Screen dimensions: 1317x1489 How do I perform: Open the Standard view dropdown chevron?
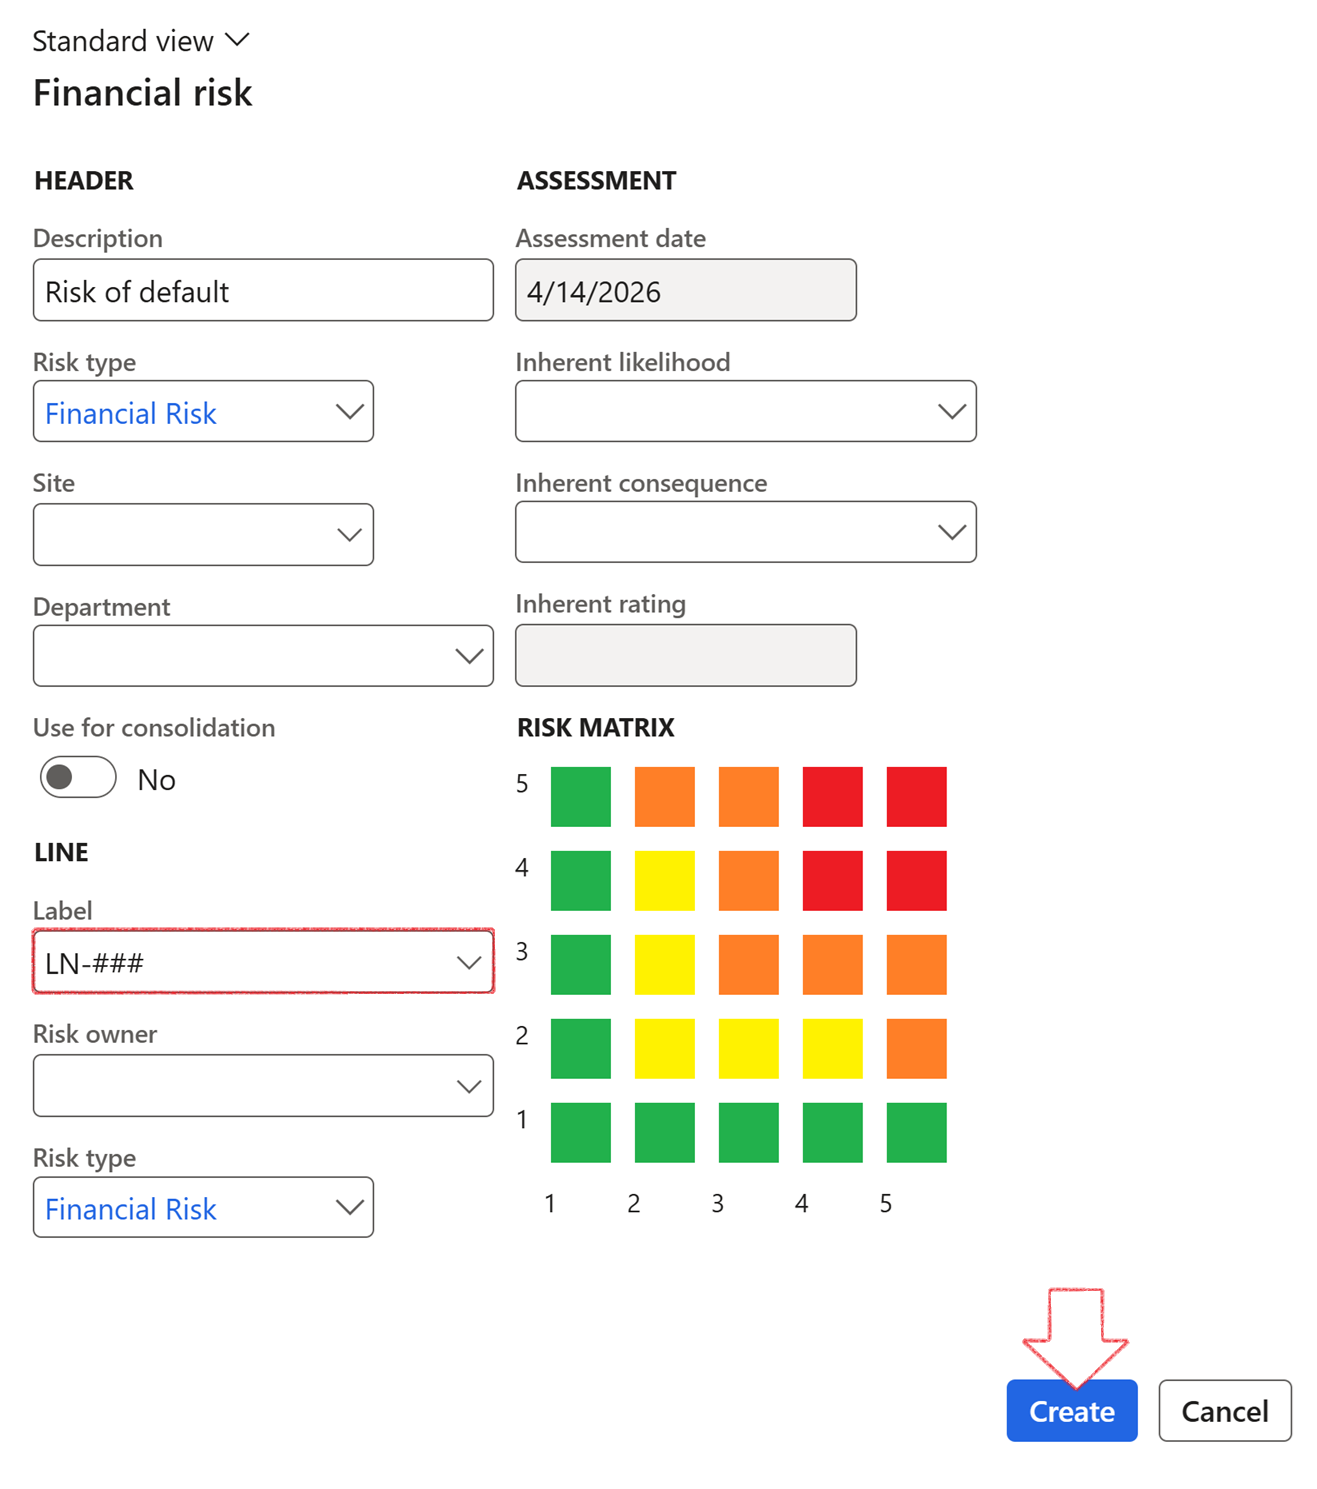pyautogui.click(x=237, y=40)
